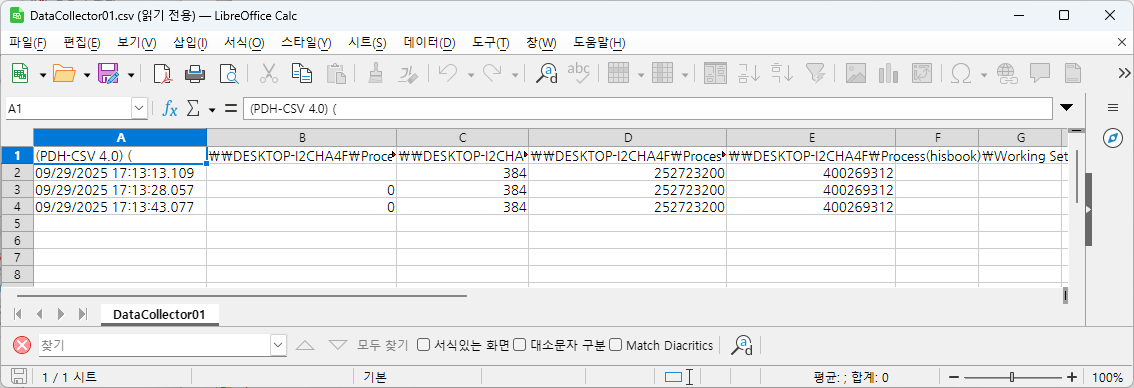The width and height of the screenshot is (1134, 388).
Task: Click the Clear Direct Formatting icon
Action: [409, 73]
